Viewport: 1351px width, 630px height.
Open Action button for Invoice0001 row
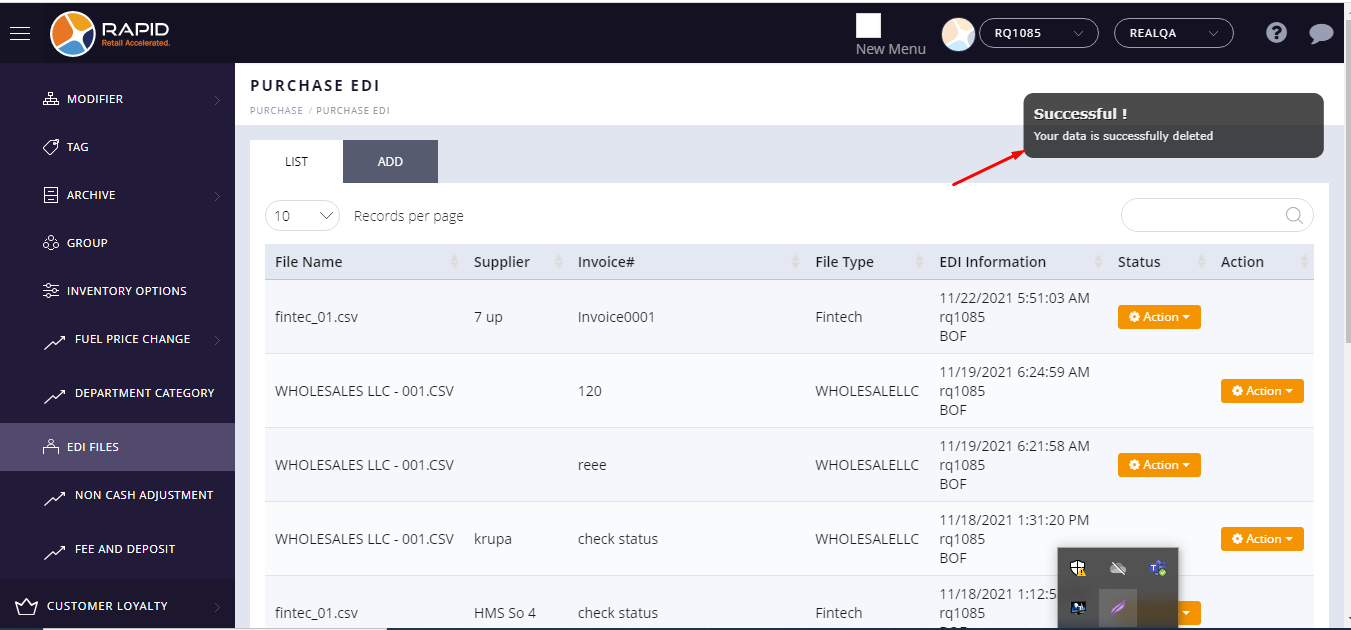[x=1159, y=317]
